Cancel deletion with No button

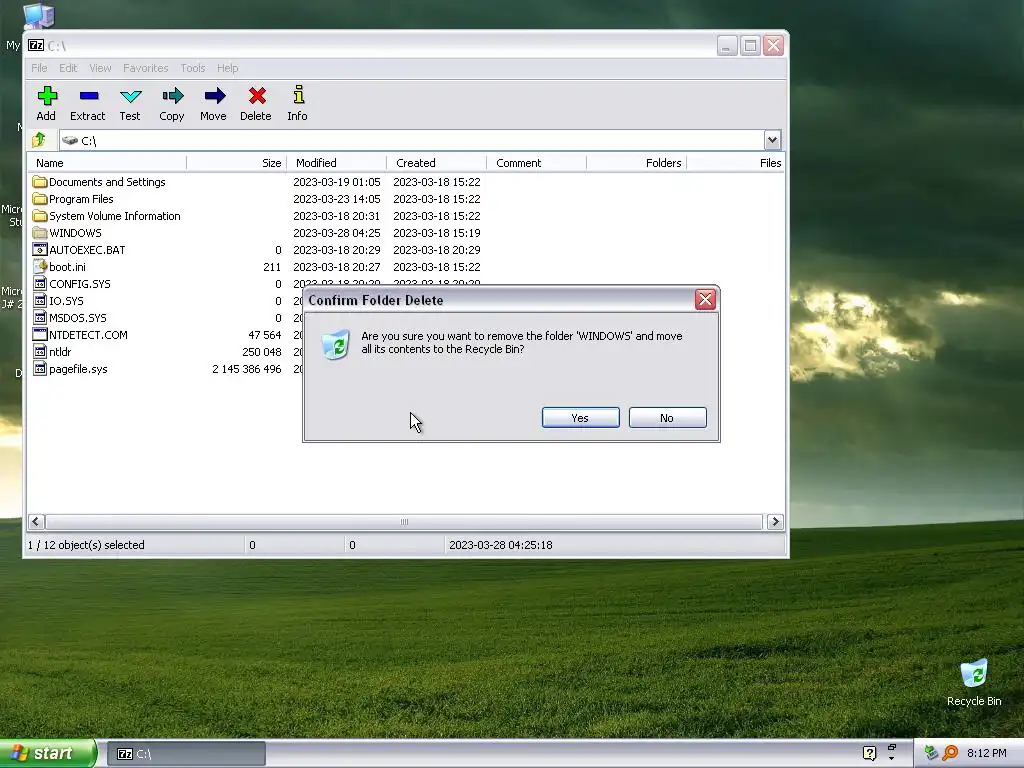667,418
